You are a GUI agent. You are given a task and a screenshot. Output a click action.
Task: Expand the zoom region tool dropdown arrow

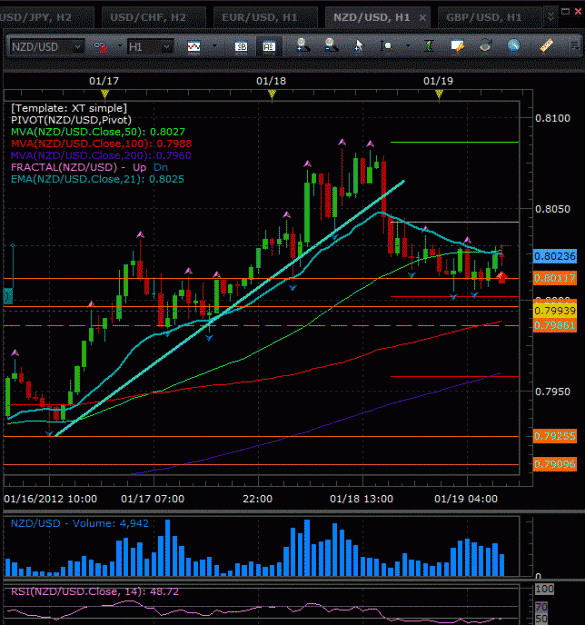[408, 46]
